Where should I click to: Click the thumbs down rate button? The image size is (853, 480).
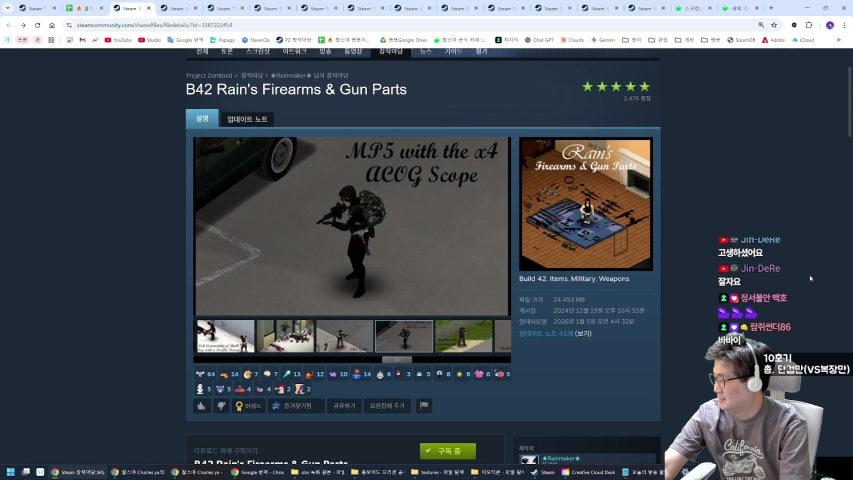pos(221,405)
